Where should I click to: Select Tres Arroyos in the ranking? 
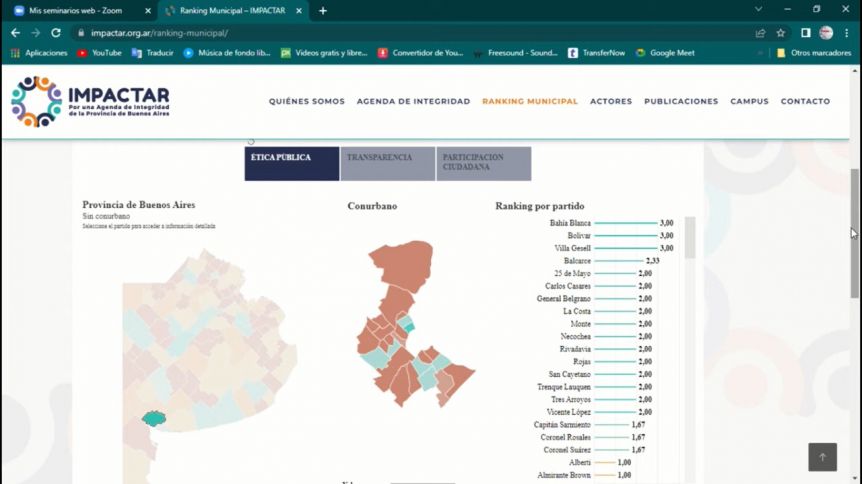[x=571, y=399]
